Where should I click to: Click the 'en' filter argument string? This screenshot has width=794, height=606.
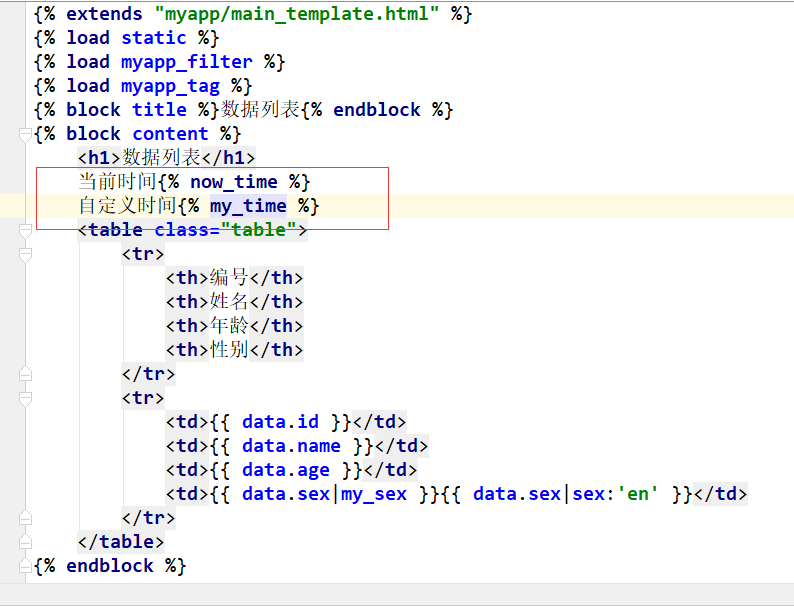(637, 494)
